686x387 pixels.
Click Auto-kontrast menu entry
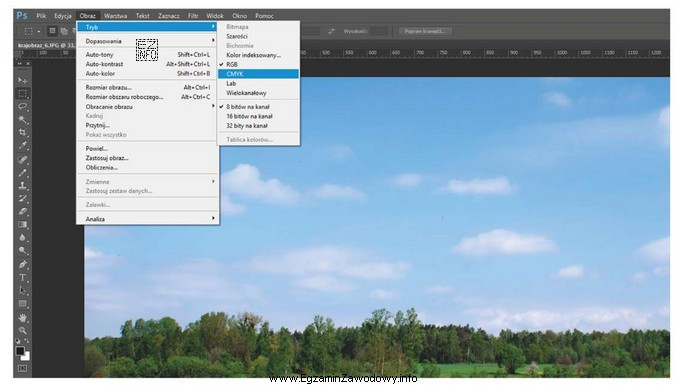coord(147,64)
